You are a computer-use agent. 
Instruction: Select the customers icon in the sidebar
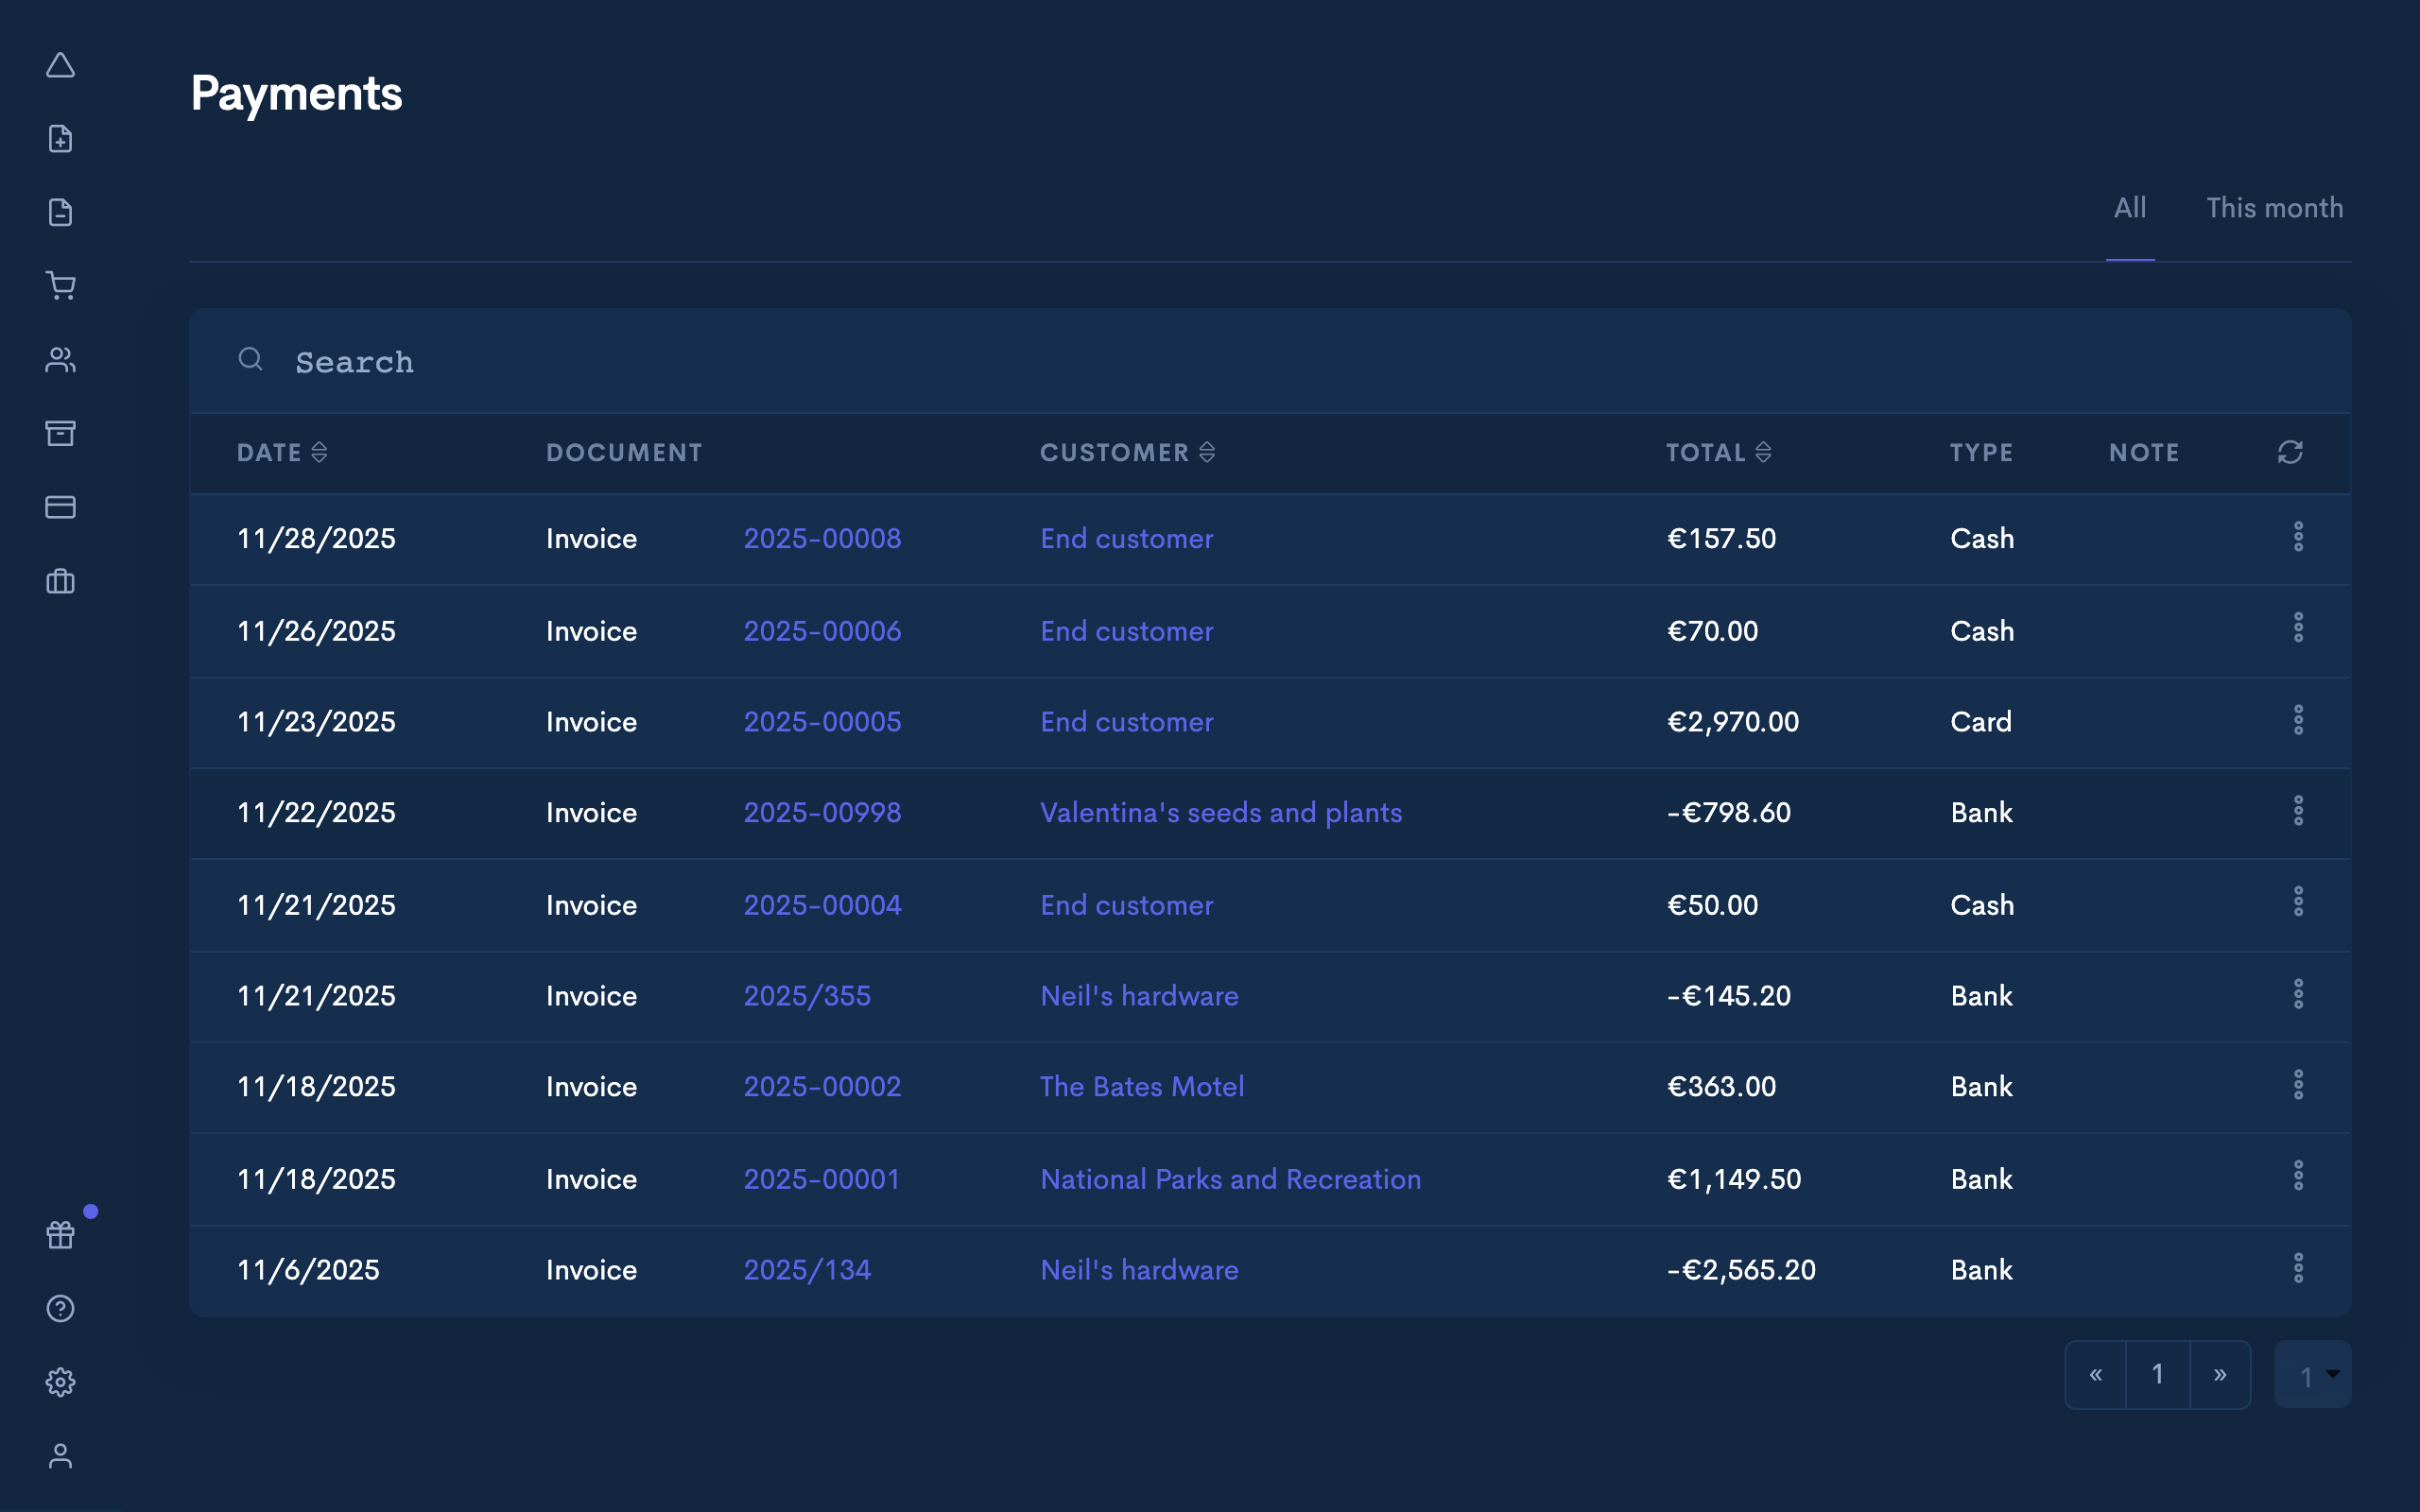click(61, 360)
